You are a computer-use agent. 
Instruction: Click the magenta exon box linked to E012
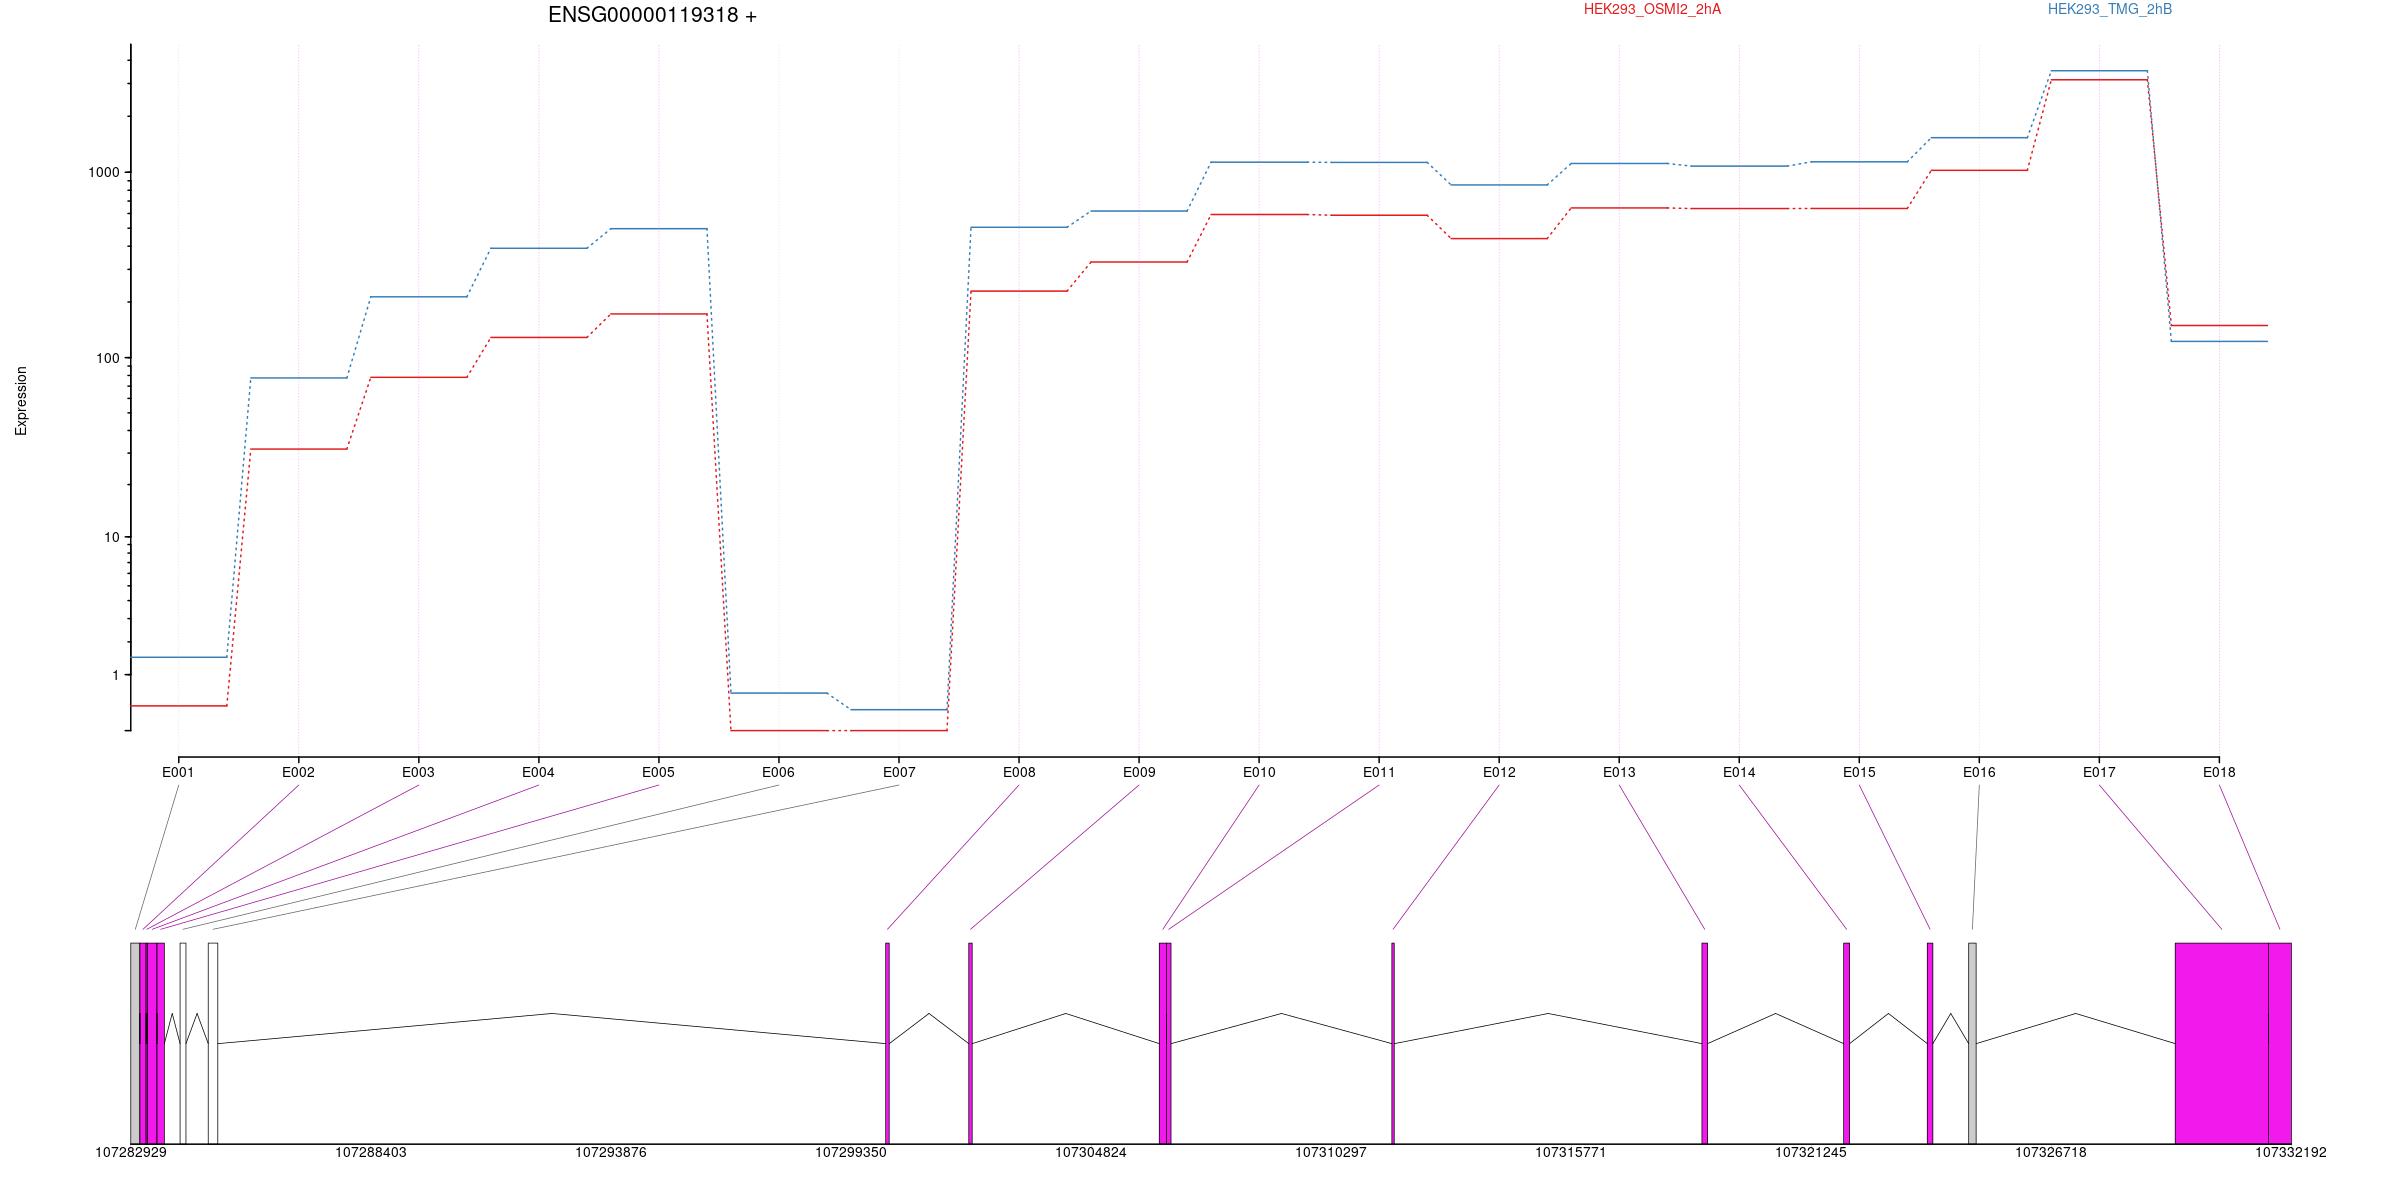tap(1393, 1043)
